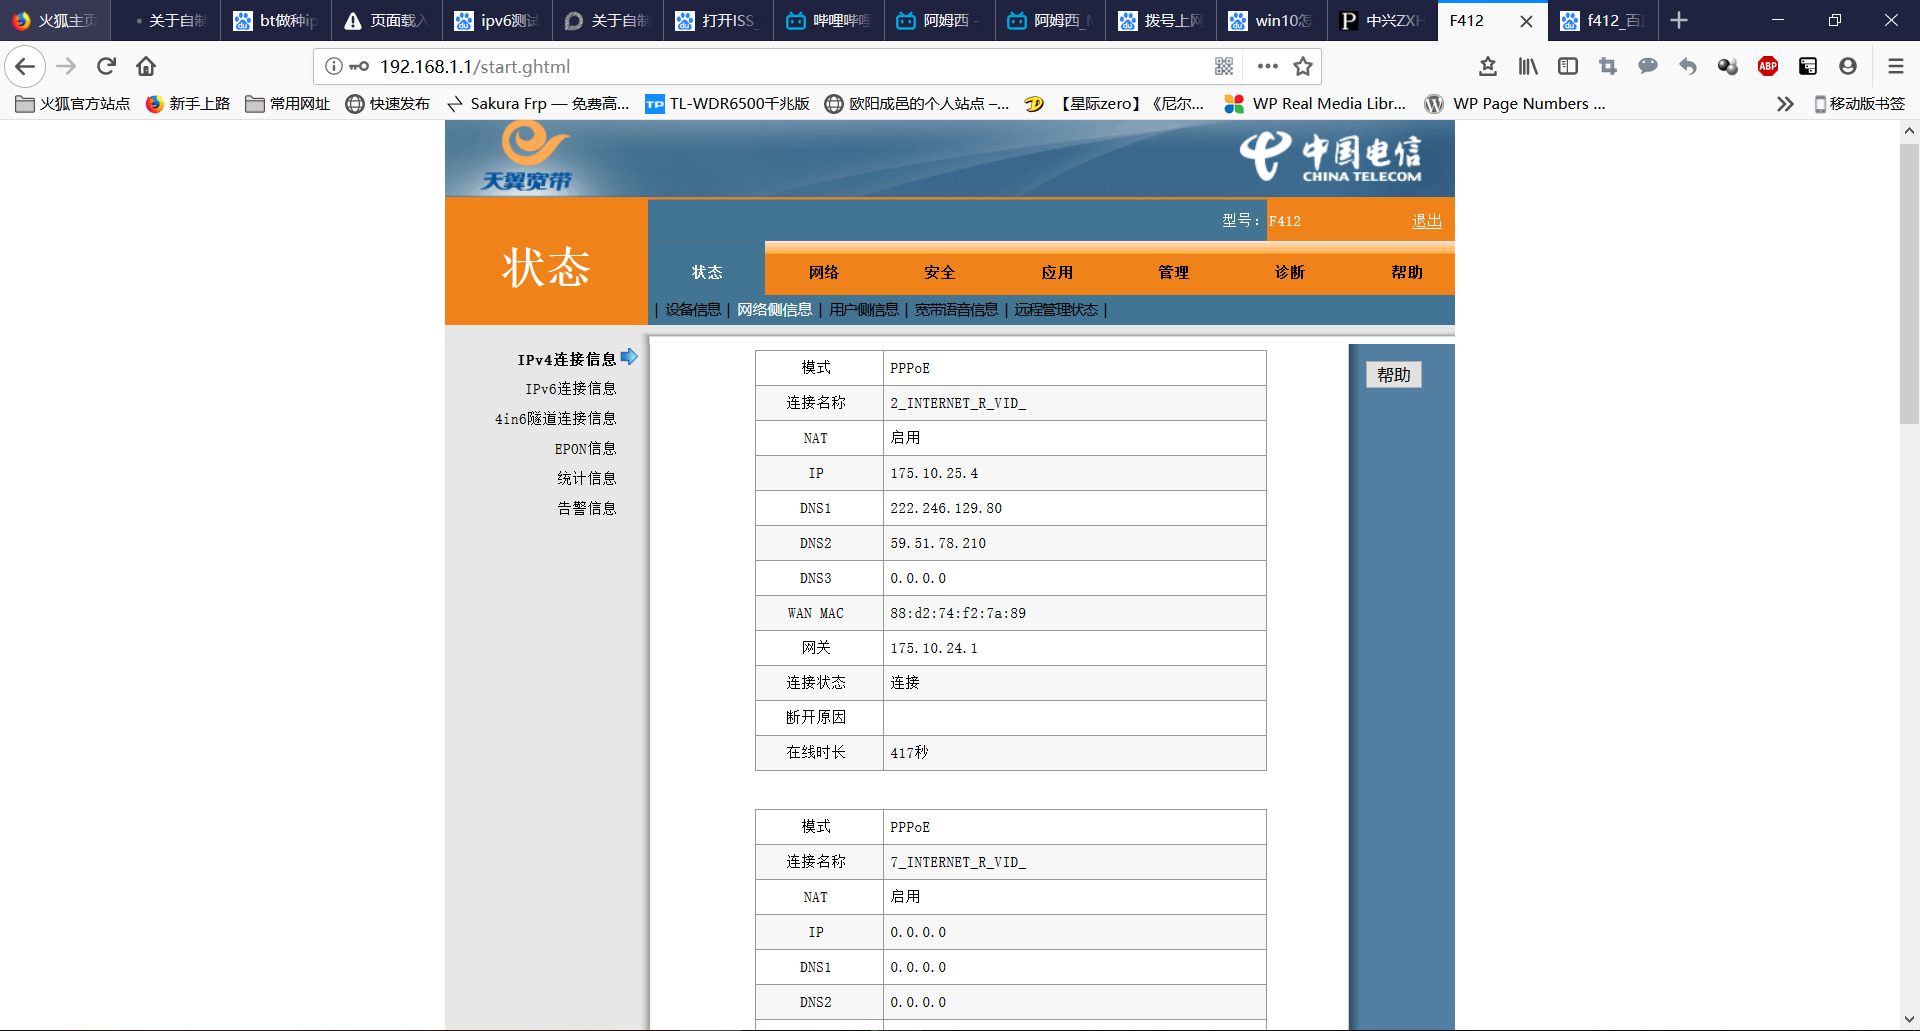Open the 安全 navigation tab
Viewport: 1920px width, 1031px height.
939,272
